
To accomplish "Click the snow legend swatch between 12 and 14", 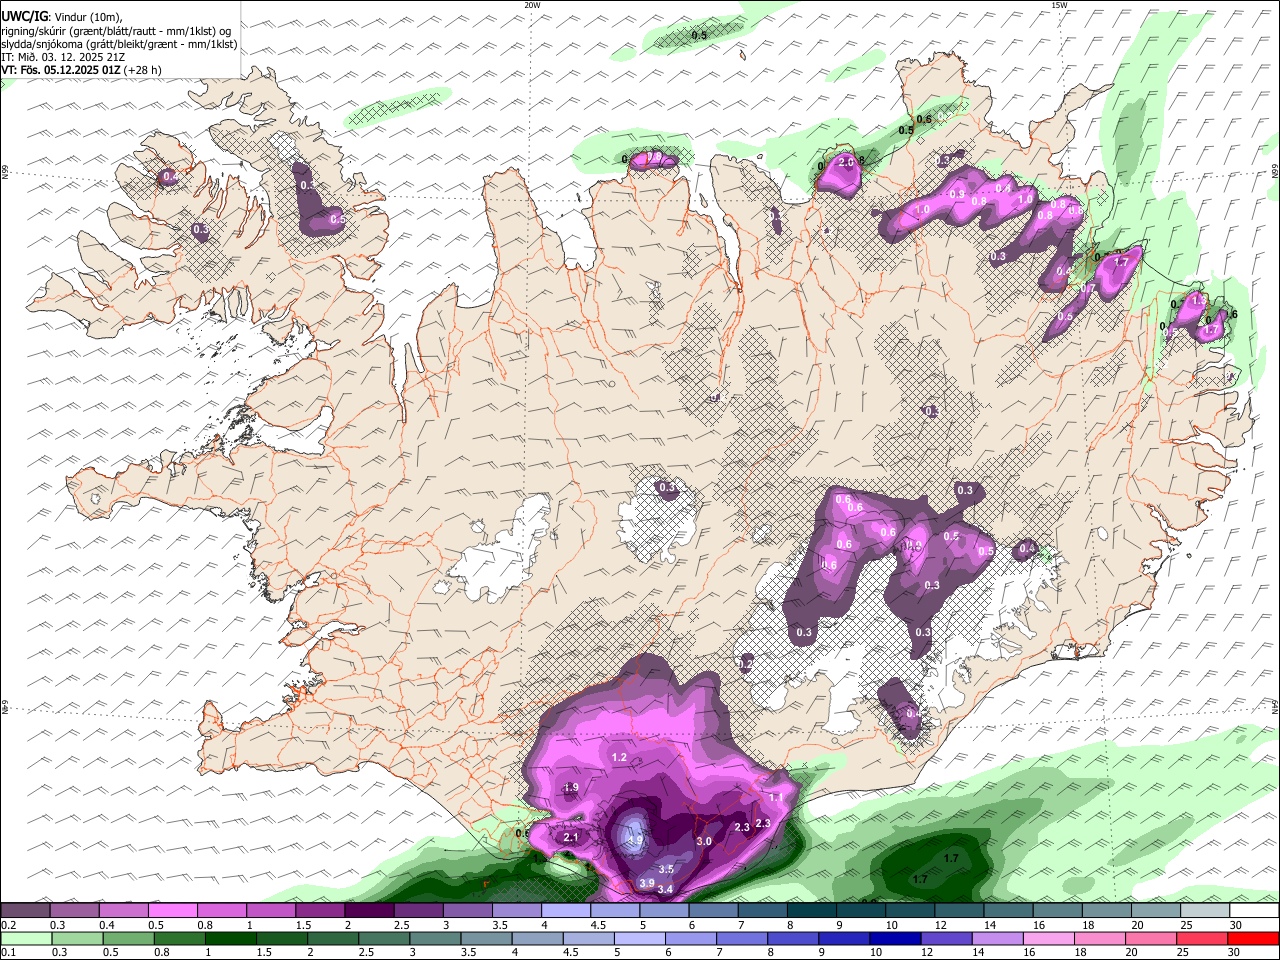I will tap(957, 911).
